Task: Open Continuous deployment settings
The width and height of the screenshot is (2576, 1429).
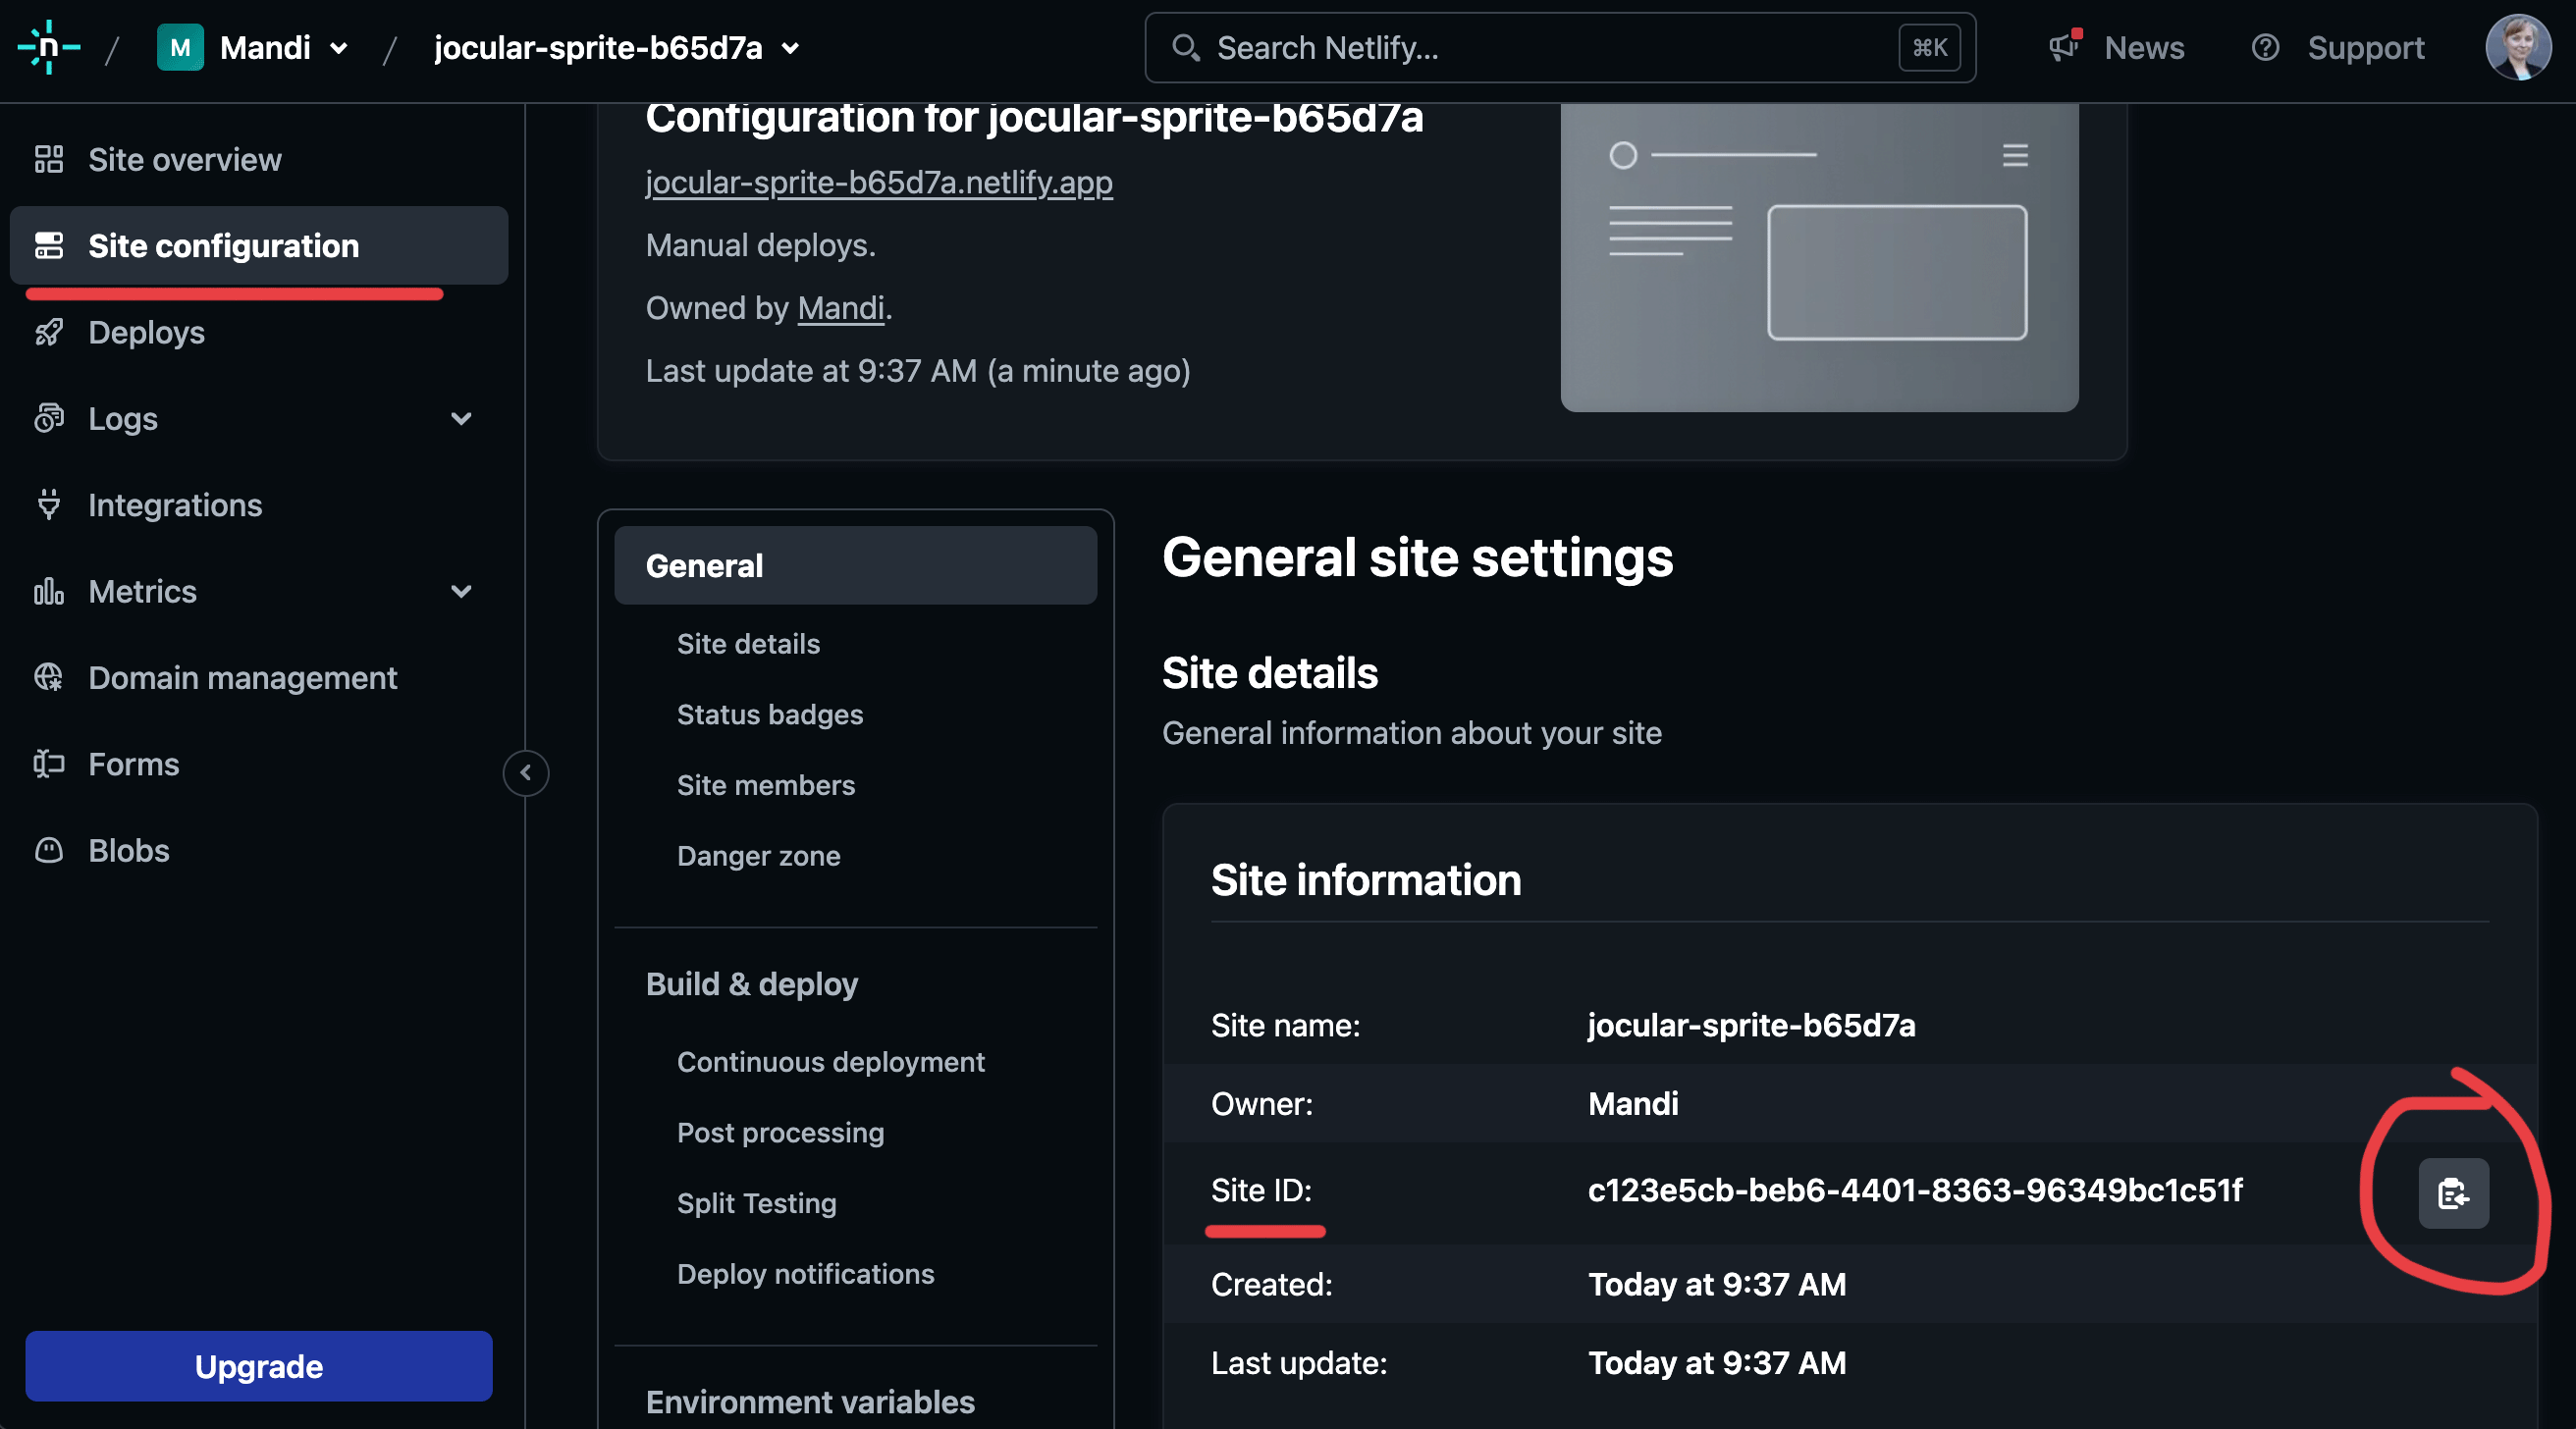Action: (830, 1062)
